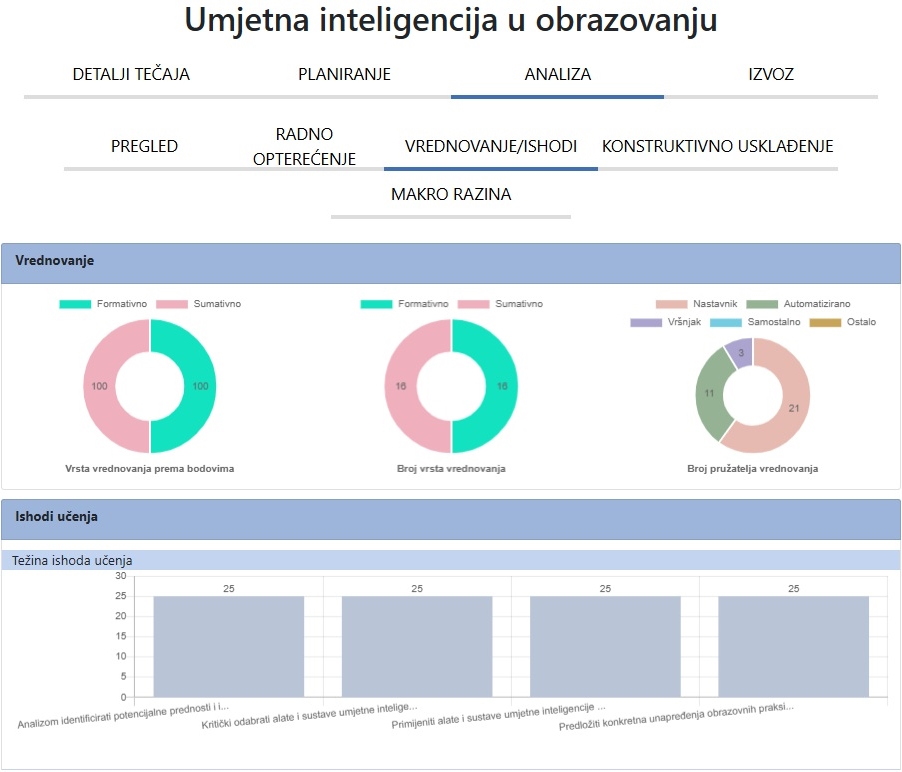Toggle Formativno legend in the points chart
The height and width of the screenshot is (772, 902).
(103, 304)
